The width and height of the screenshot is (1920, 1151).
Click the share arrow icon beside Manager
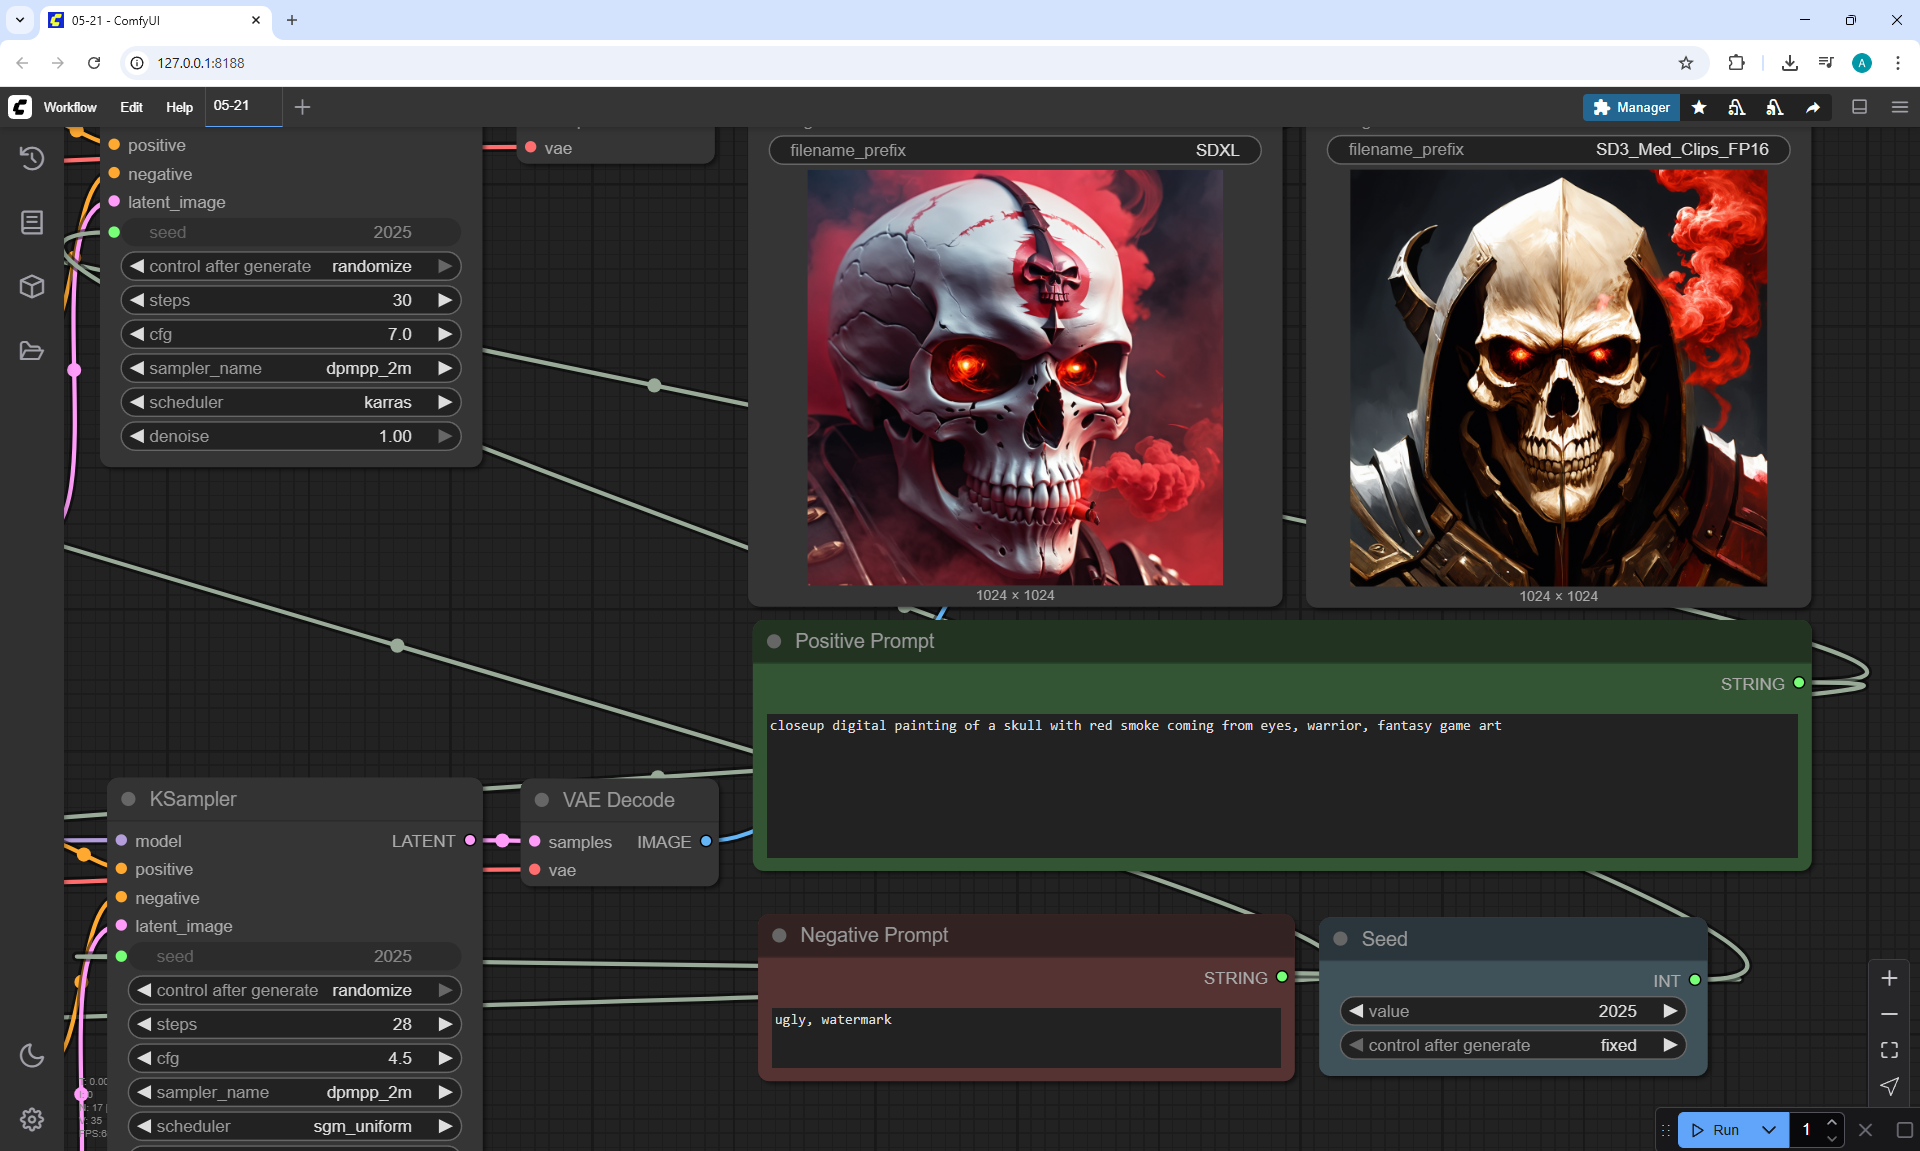(x=1813, y=107)
